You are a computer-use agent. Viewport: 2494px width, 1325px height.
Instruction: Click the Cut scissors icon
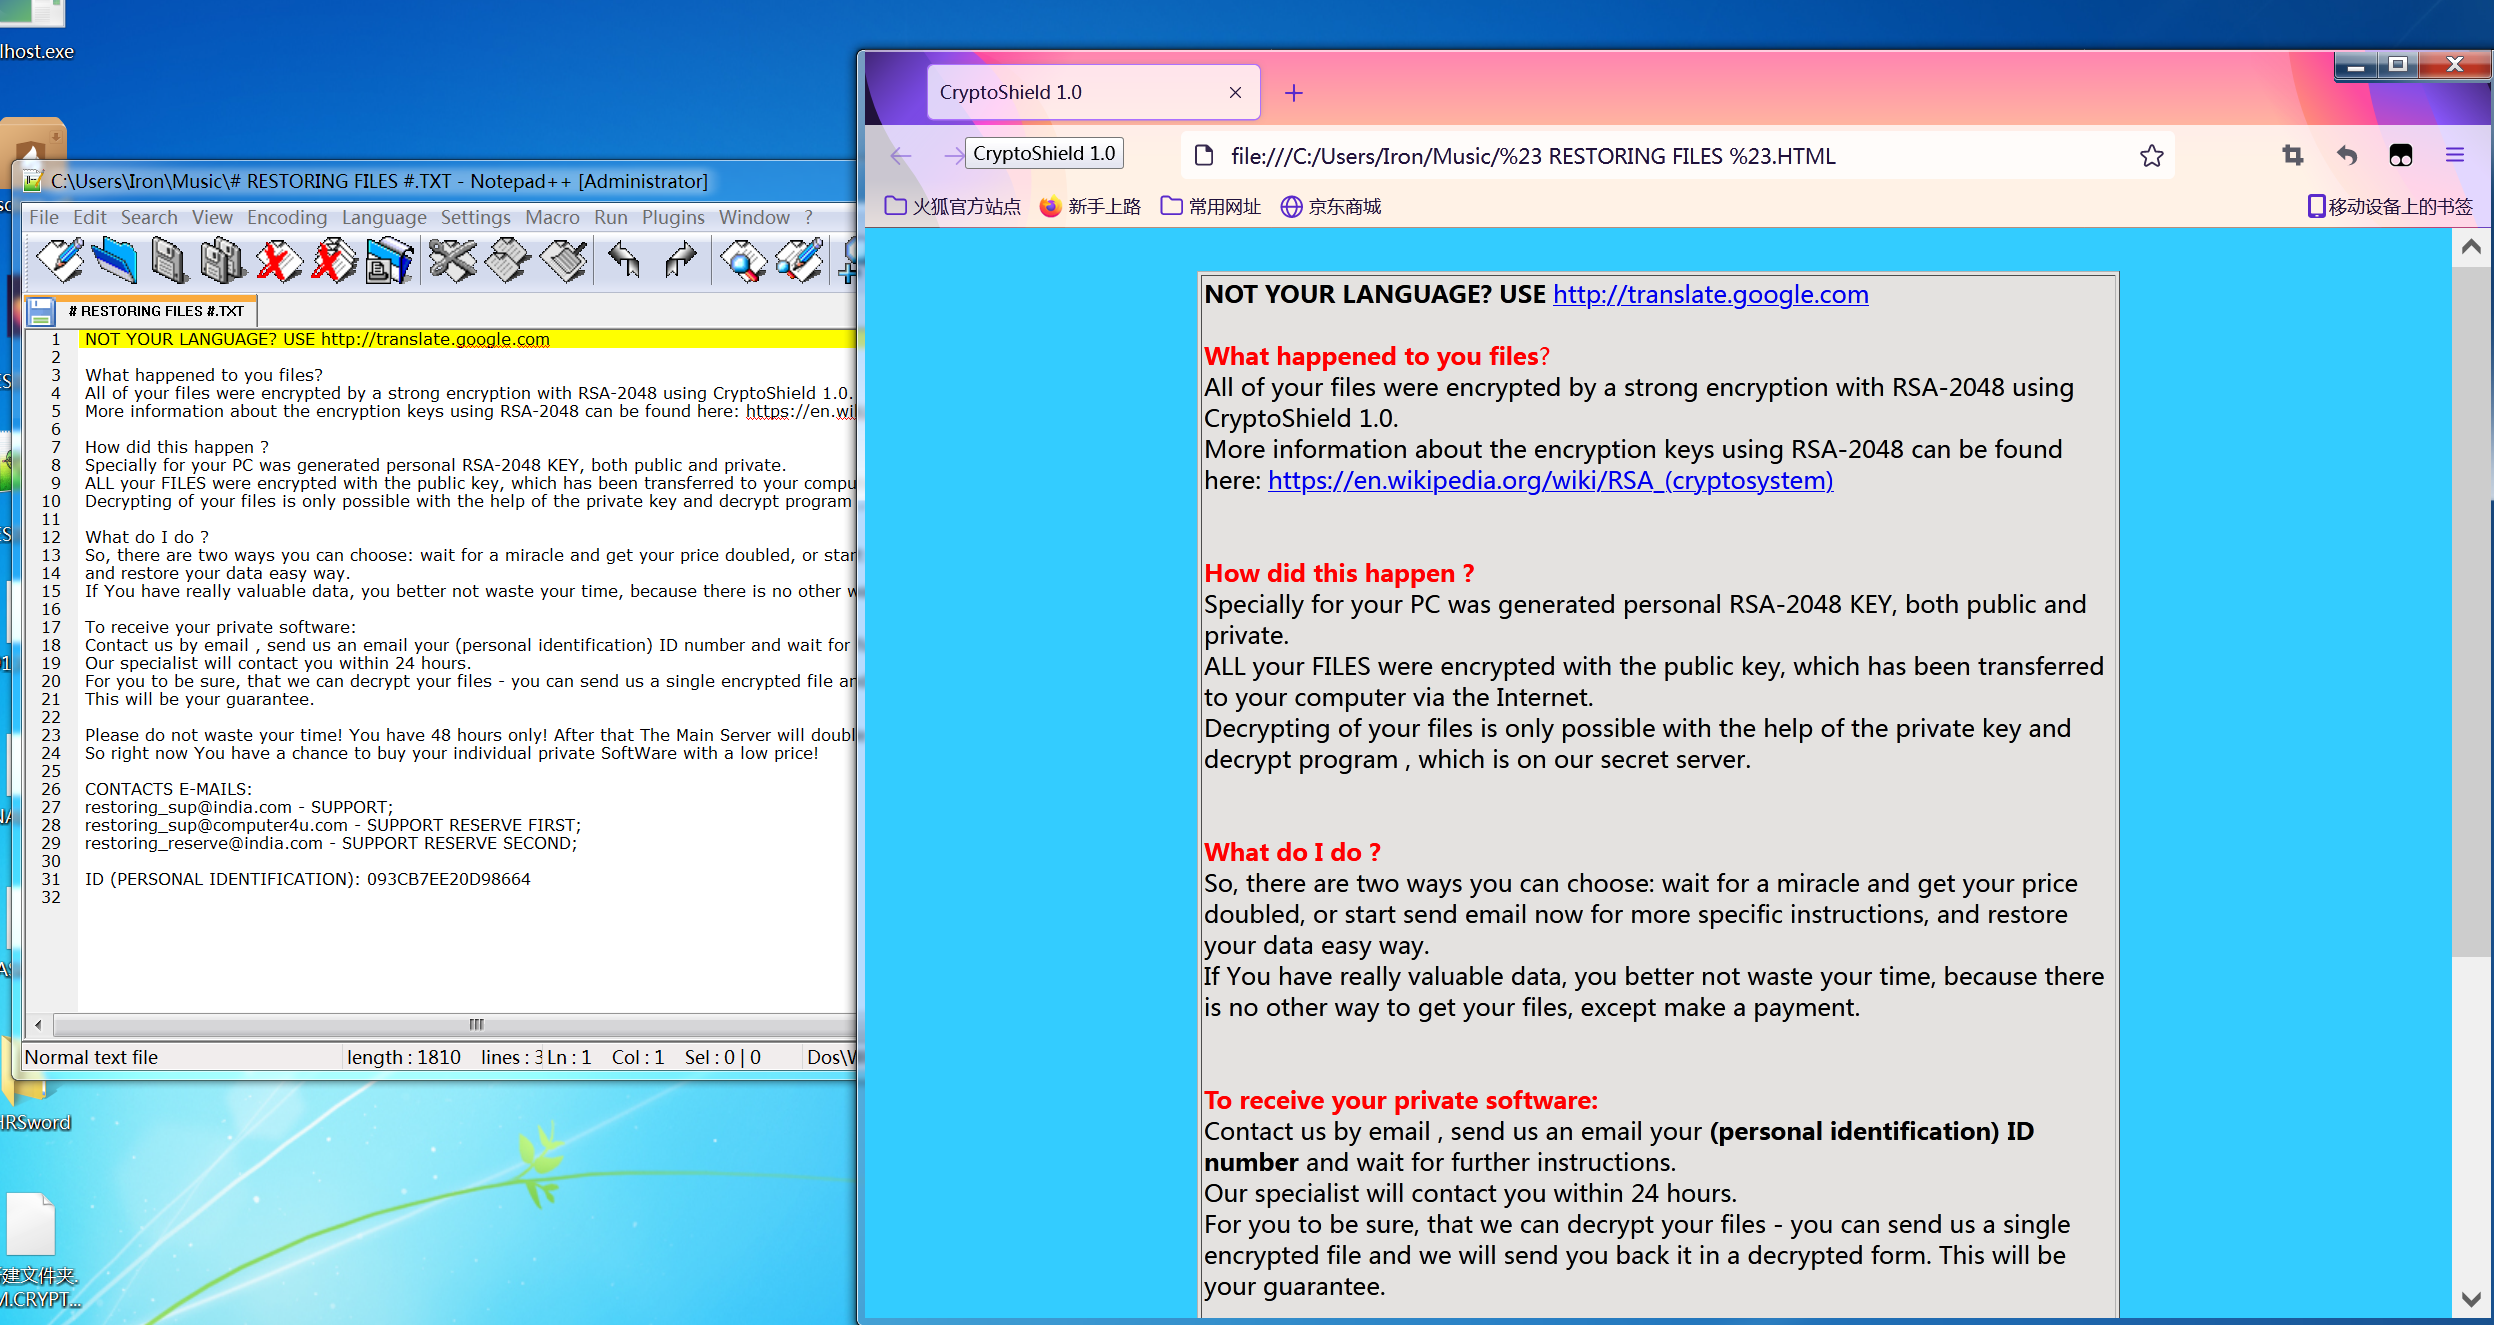(x=452, y=261)
